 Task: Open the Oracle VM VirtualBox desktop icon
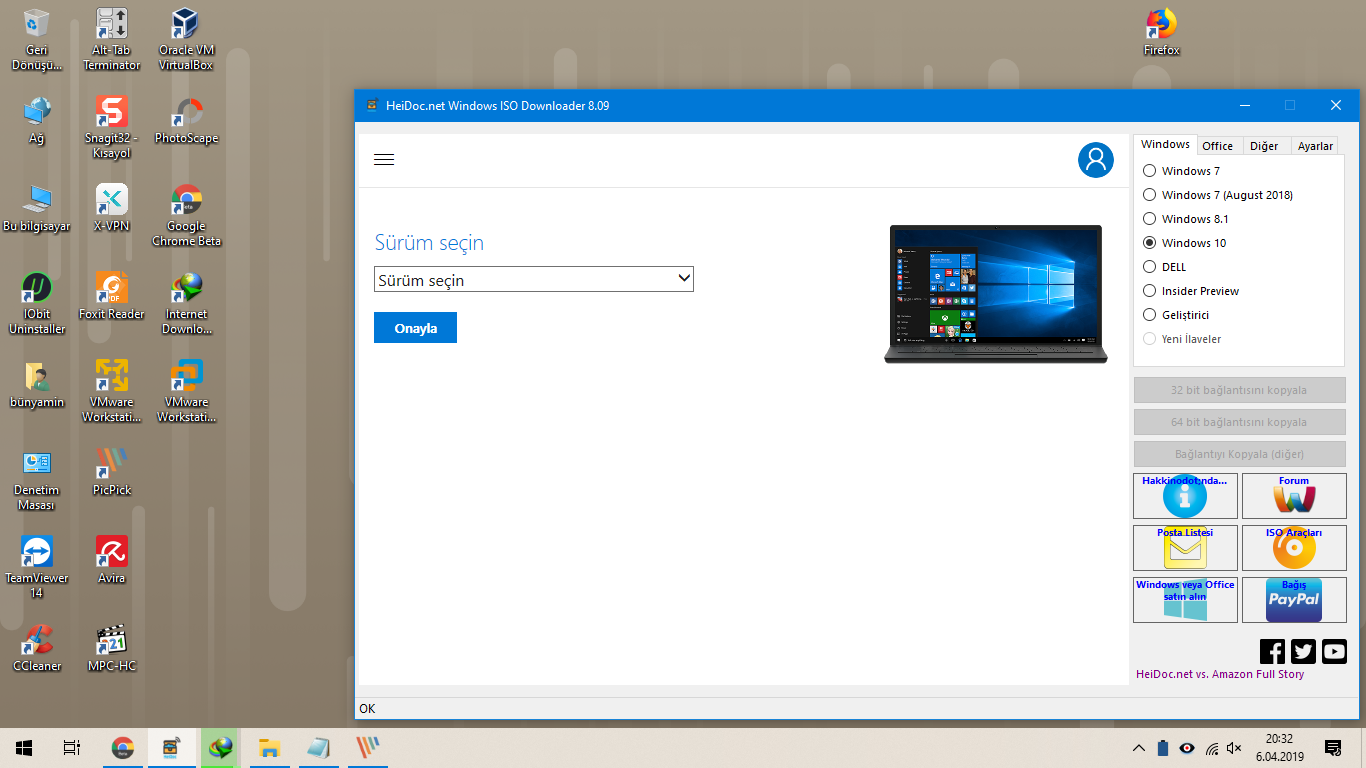click(186, 40)
